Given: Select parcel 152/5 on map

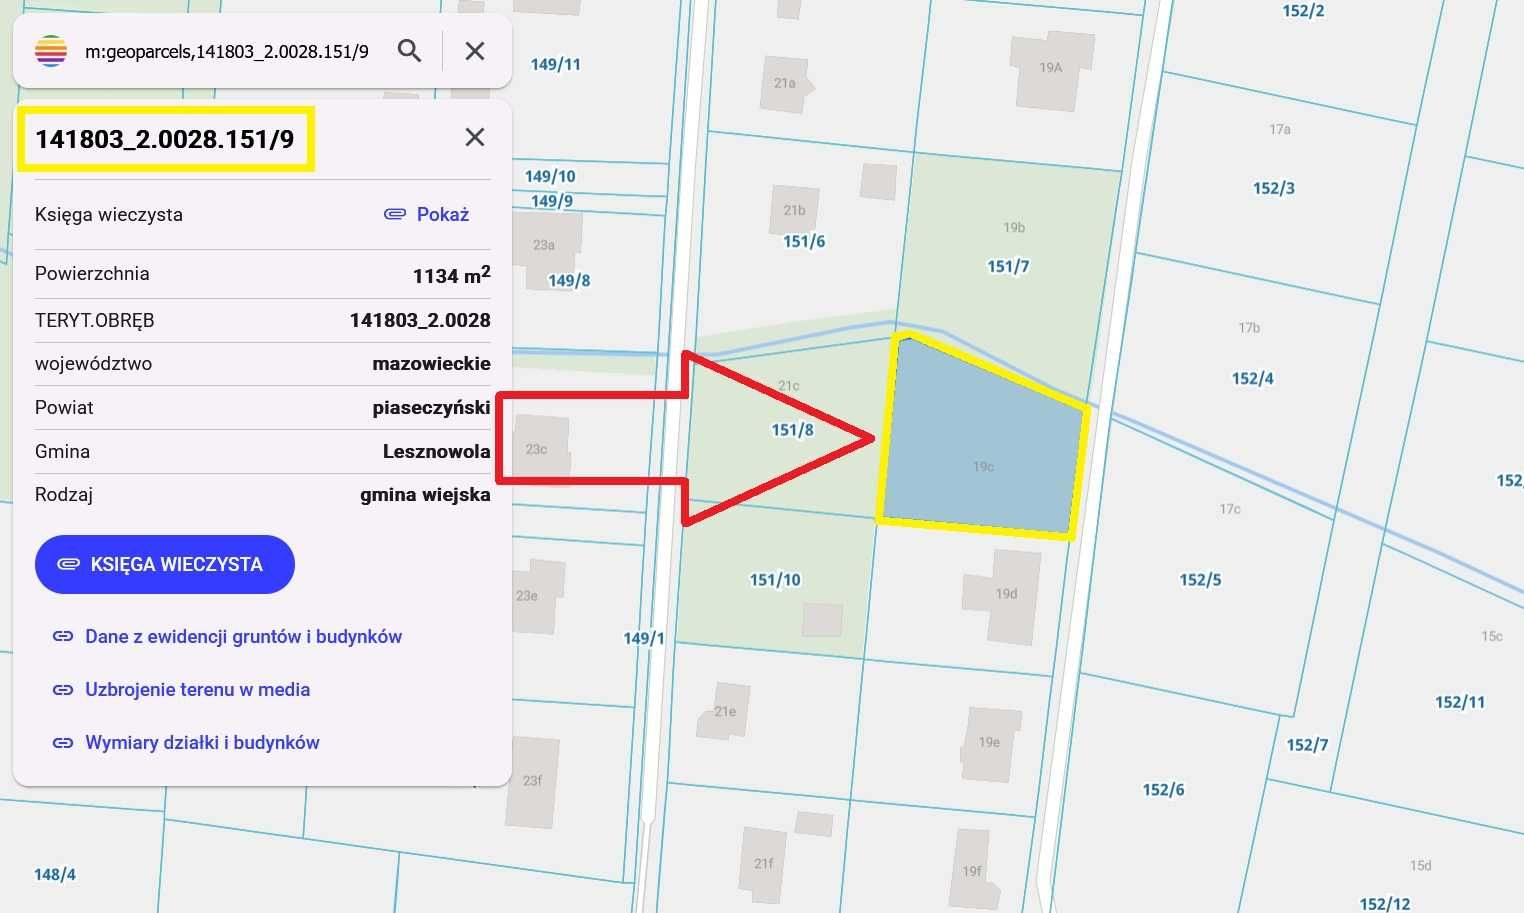Looking at the screenshot, I should (1200, 580).
